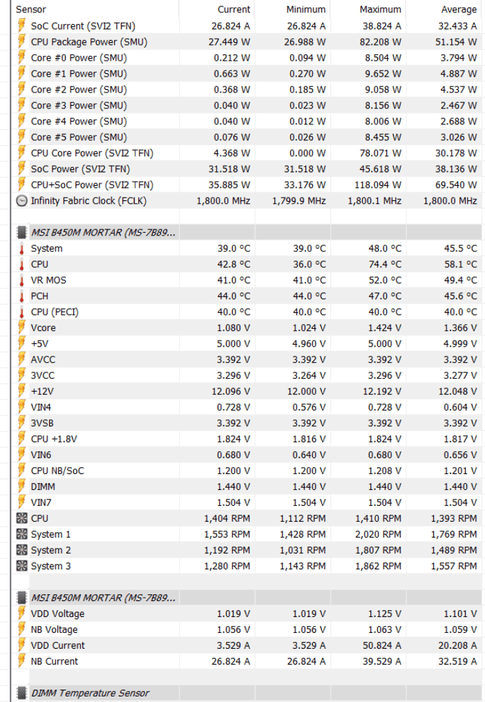The image size is (485, 702).
Task: Click the chip icon of DIMM Temperature Sensor group
Action: pyautogui.click(x=21, y=693)
